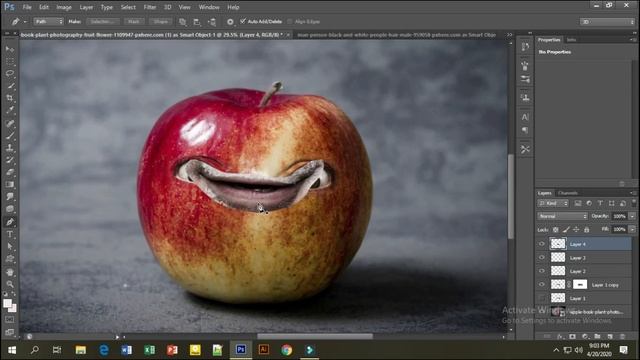Lock all for the selected layer

587,230
